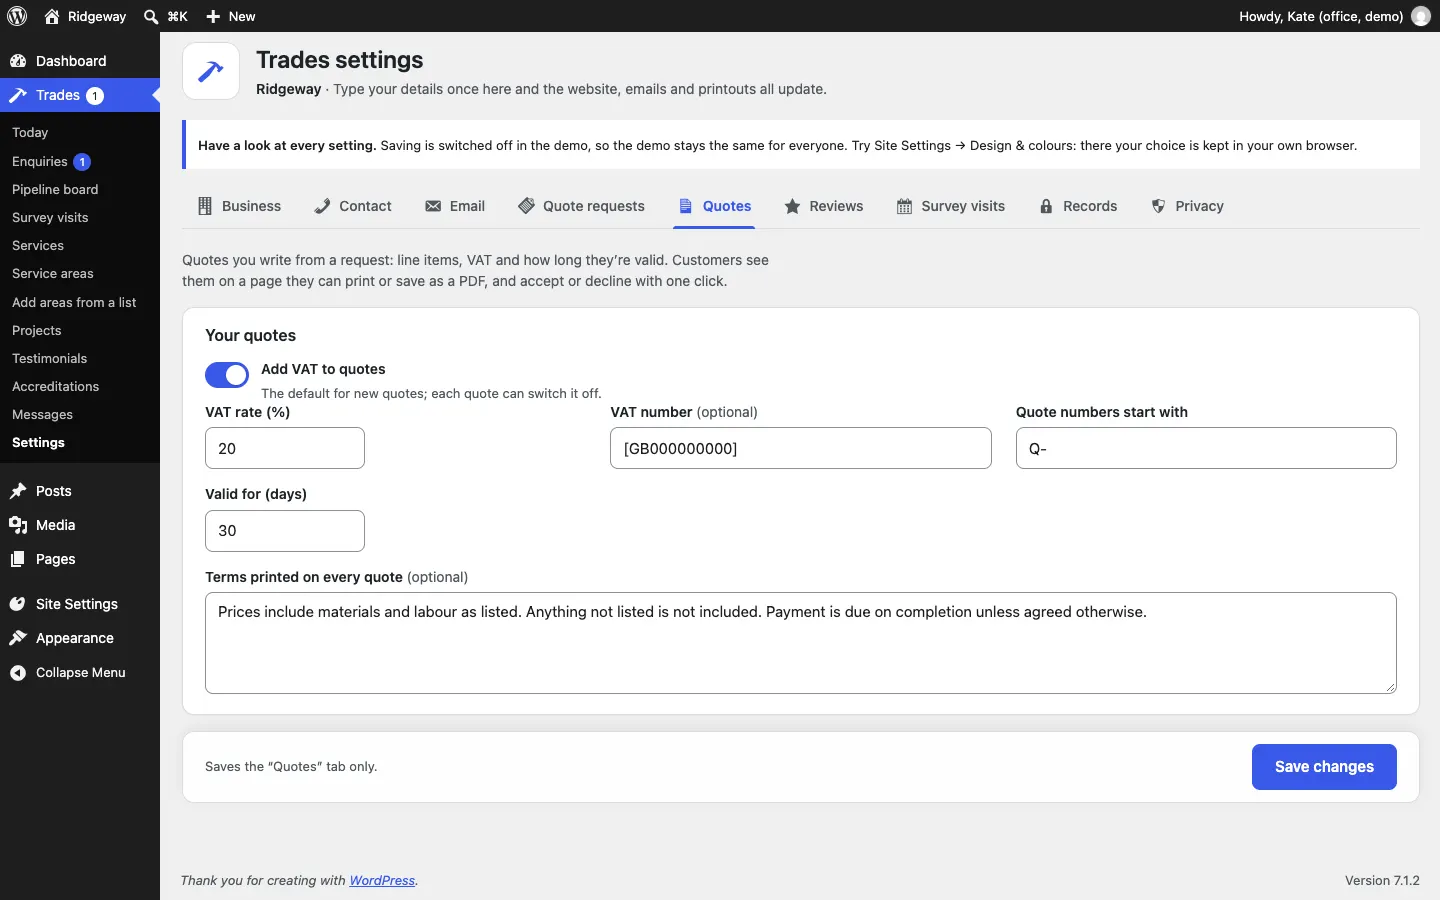The width and height of the screenshot is (1440, 900).
Task: Click the plus New icon in the admin bar
Action: click(213, 16)
